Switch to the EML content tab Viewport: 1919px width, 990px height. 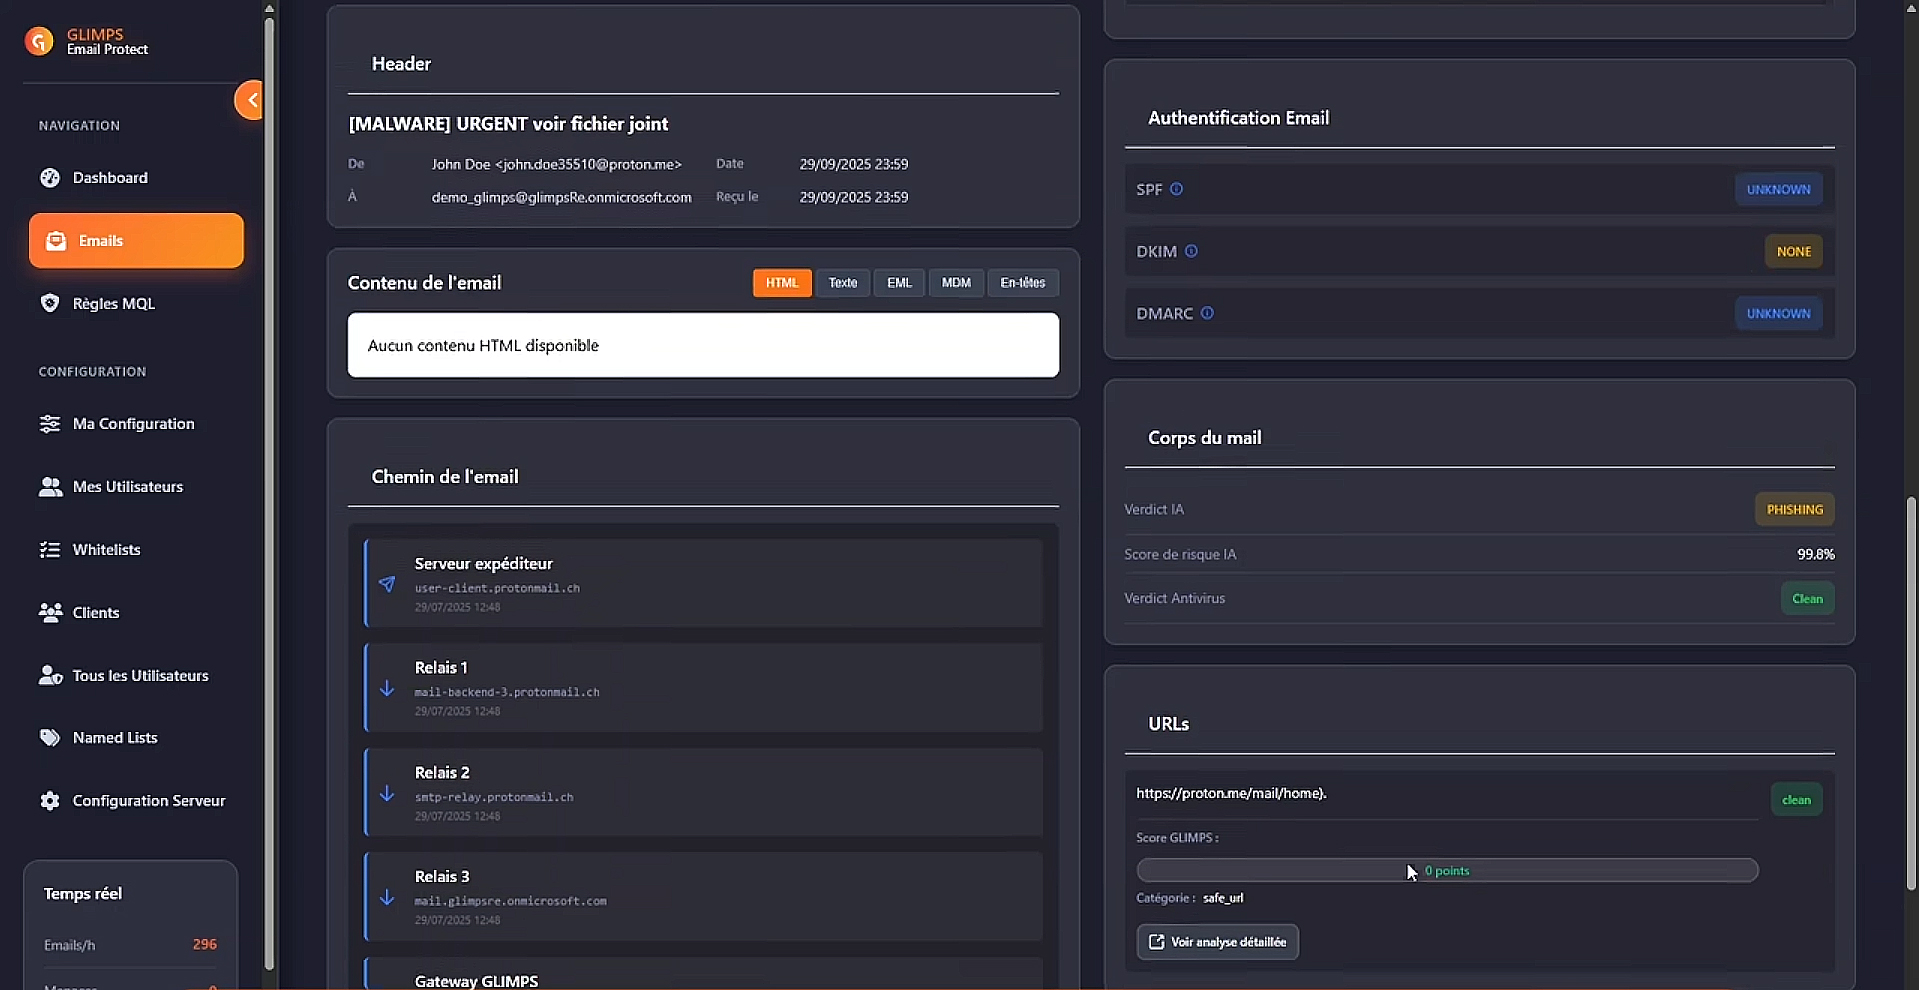(899, 283)
